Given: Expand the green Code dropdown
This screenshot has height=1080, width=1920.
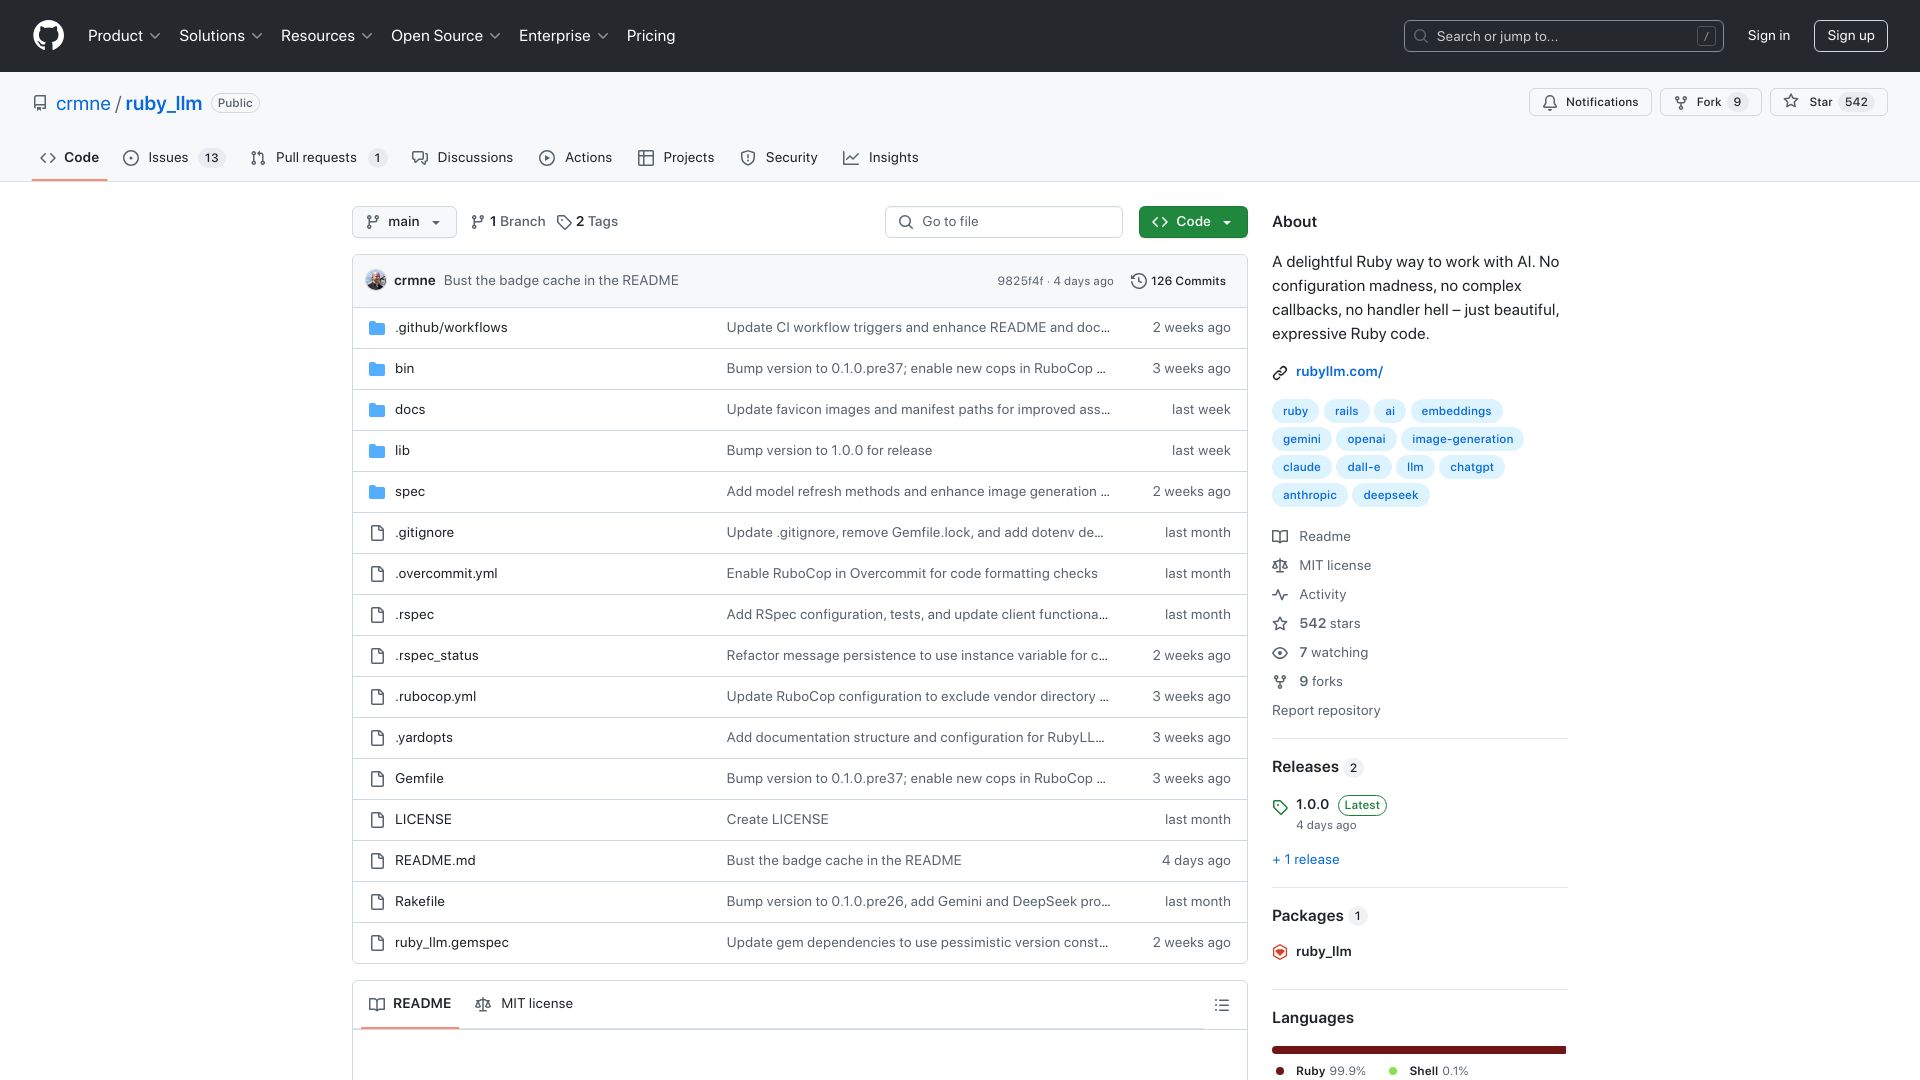Looking at the screenshot, I should click(1193, 222).
